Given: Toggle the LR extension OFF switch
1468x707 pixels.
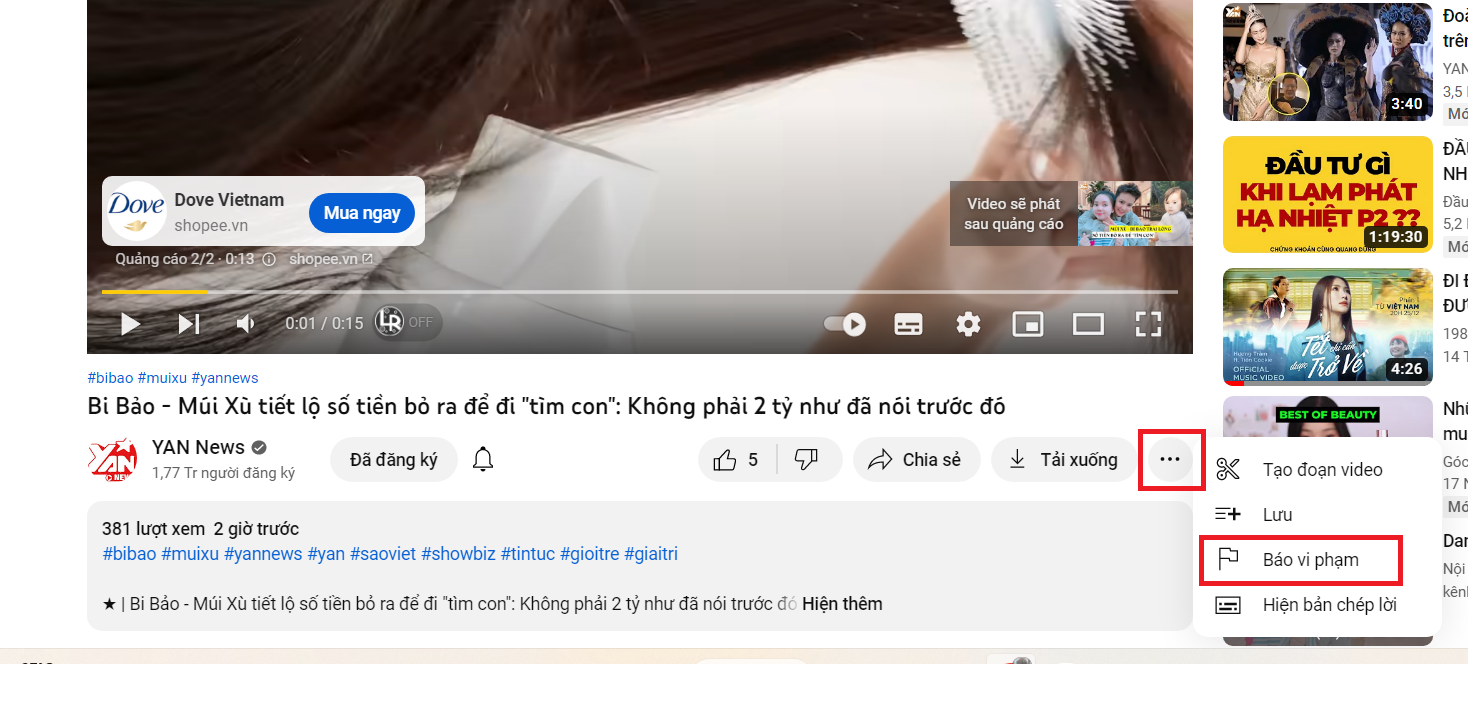Looking at the screenshot, I should [408, 322].
